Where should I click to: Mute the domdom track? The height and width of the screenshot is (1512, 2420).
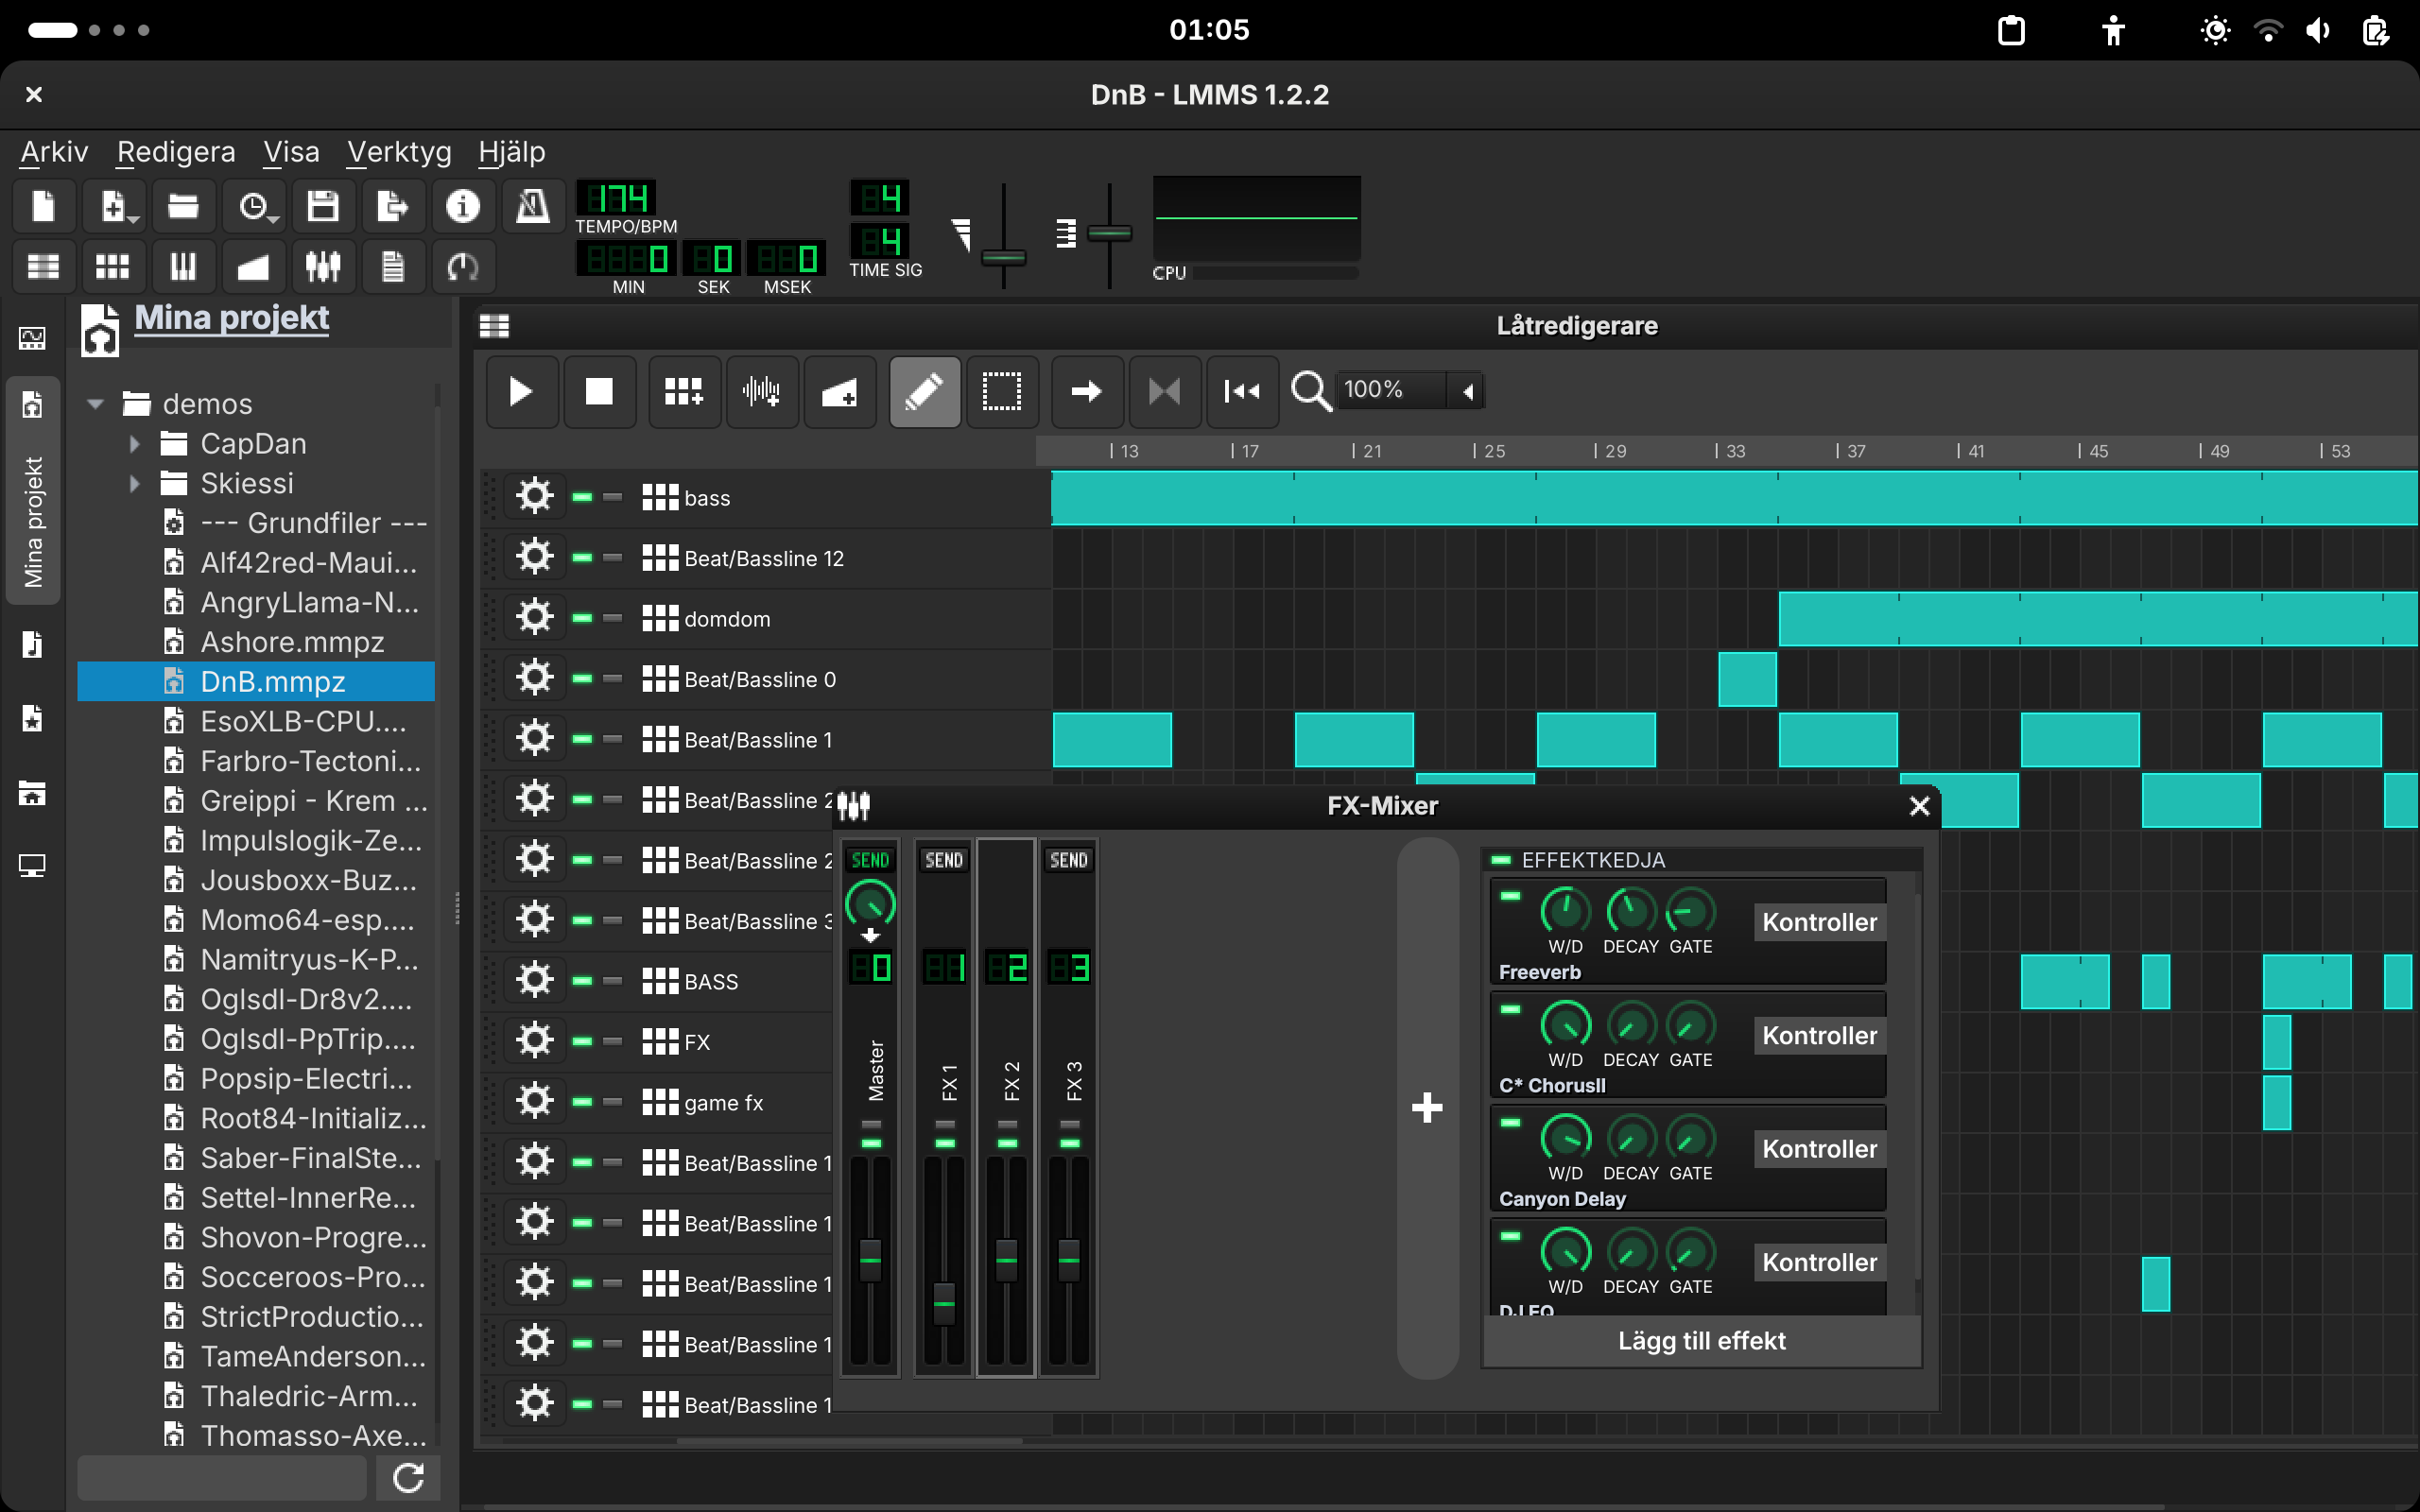click(583, 618)
